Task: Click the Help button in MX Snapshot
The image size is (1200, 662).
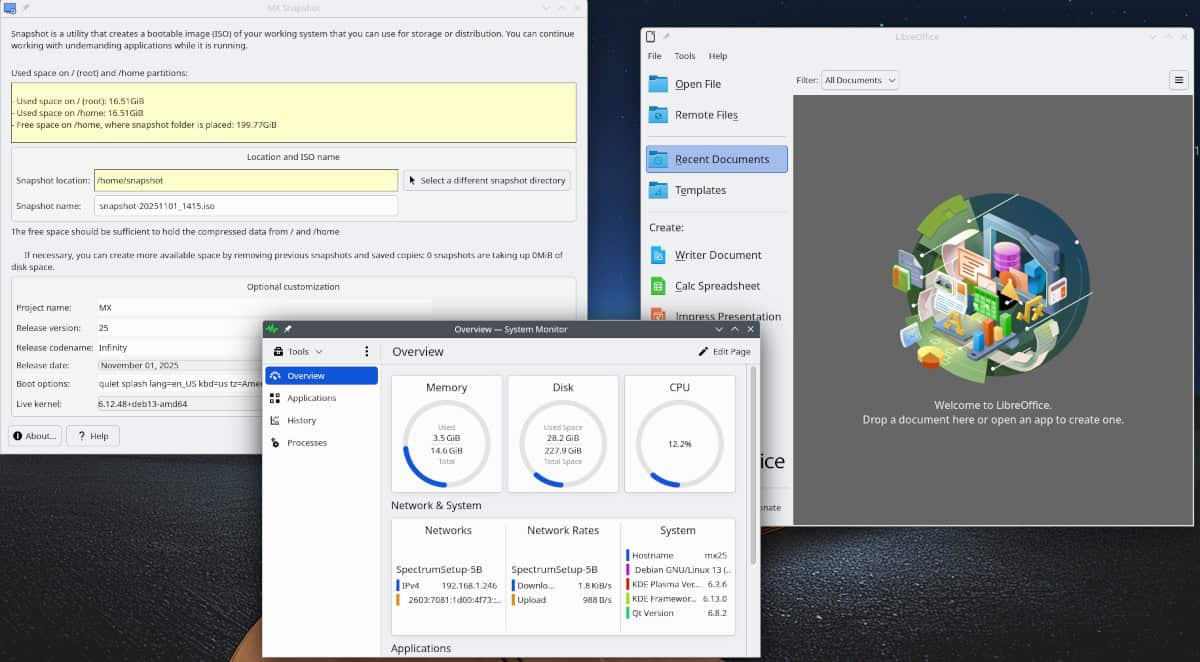Action: pos(93,436)
